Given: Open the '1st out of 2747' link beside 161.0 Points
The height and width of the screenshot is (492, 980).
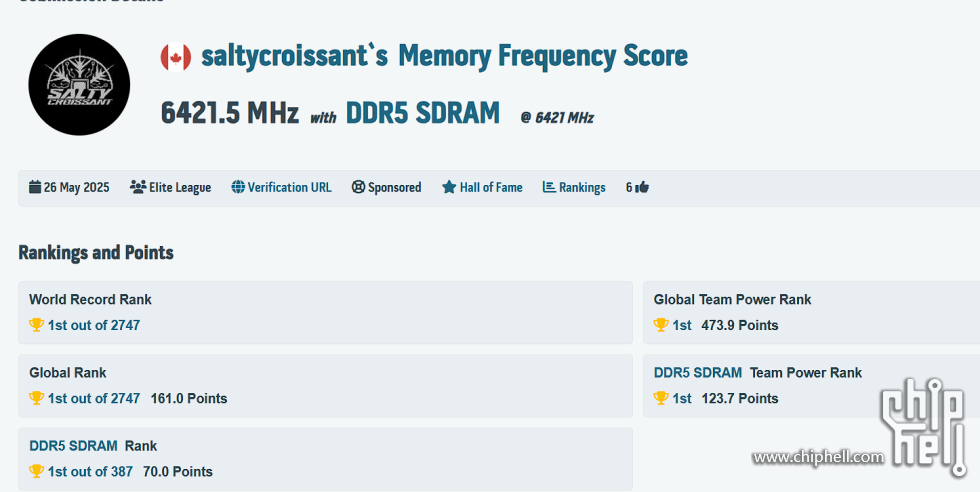Looking at the screenshot, I should tap(94, 398).
